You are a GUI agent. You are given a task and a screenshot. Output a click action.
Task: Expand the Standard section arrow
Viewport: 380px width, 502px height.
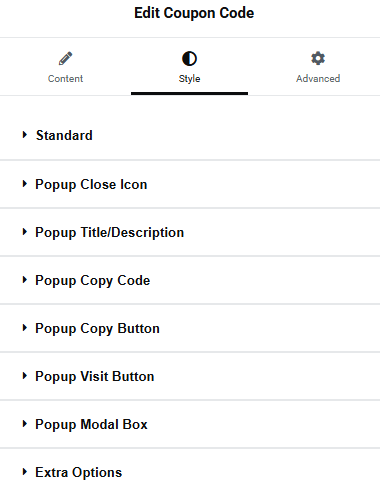pyautogui.click(x=25, y=135)
